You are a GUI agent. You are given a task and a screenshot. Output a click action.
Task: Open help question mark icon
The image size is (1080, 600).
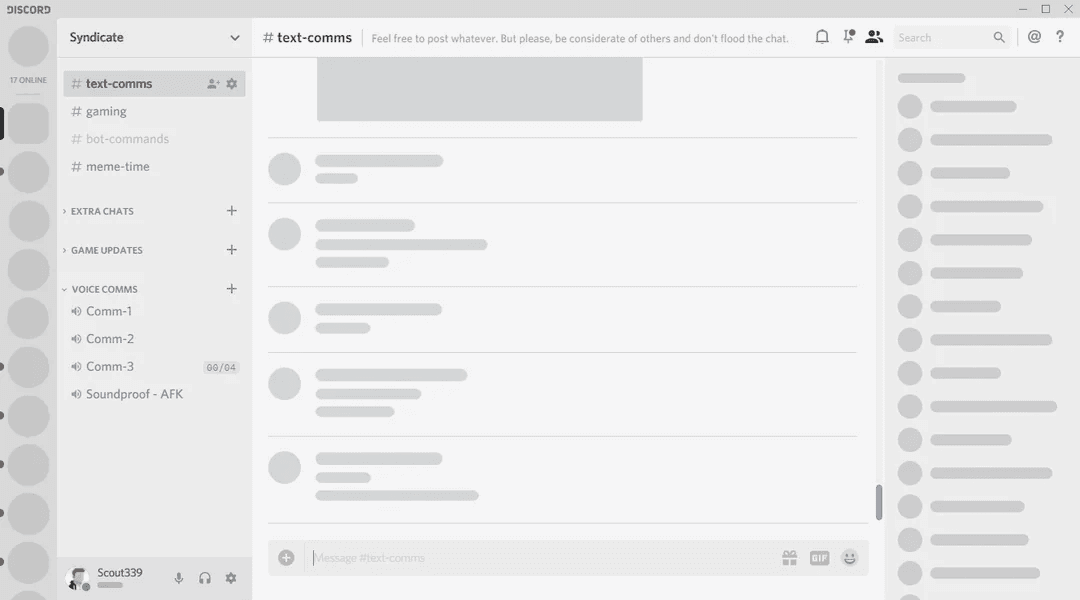coord(1059,37)
